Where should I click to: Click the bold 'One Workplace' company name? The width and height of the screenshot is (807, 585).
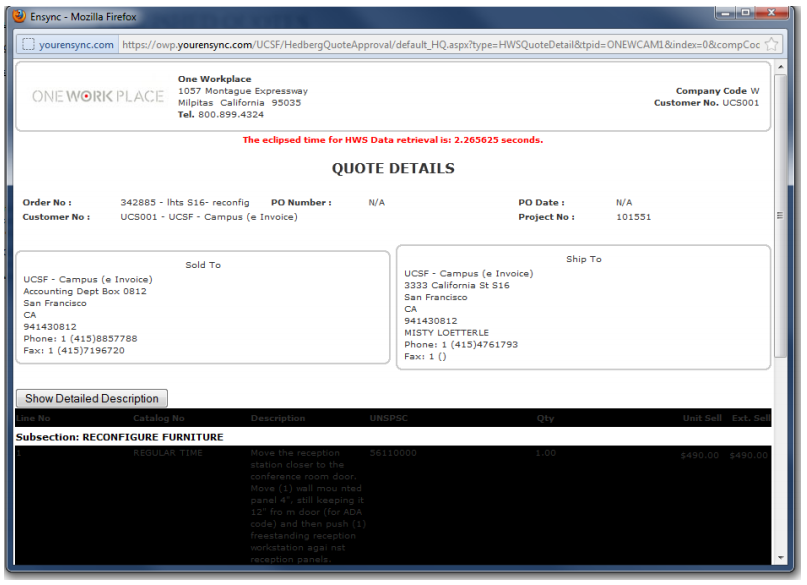(215, 79)
